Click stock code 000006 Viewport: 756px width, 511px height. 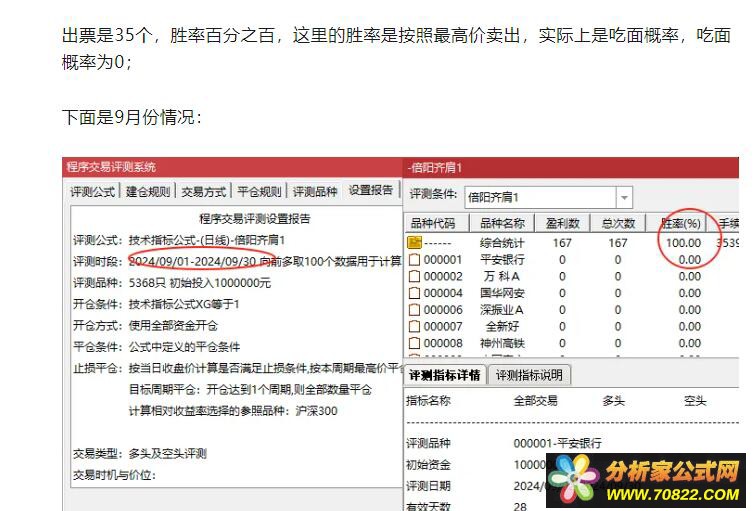point(443,310)
